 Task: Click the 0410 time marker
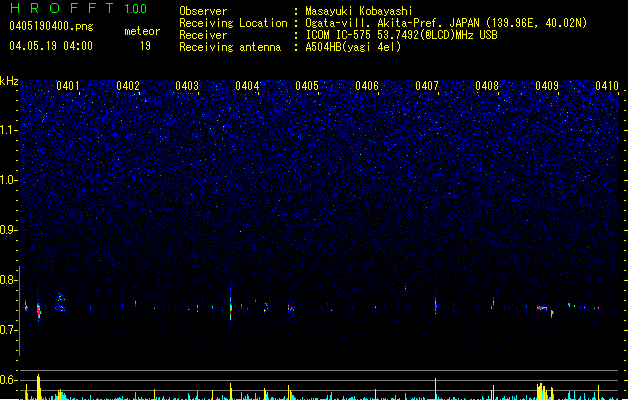click(x=607, y=86)
